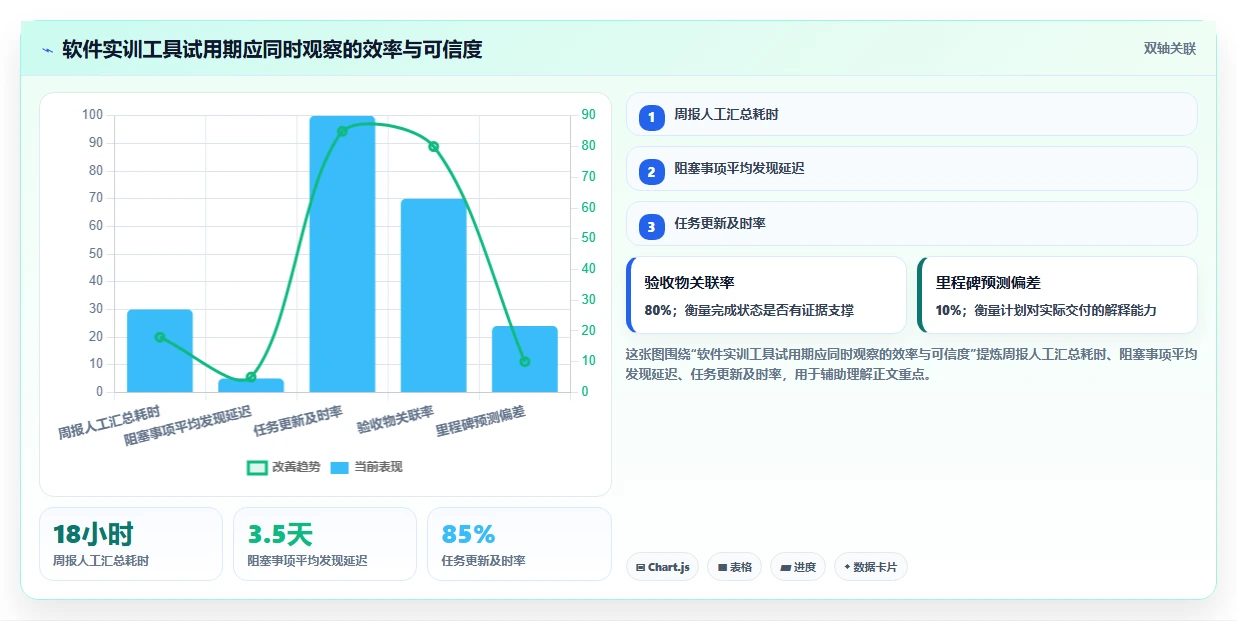Click the number 2 badge for 阻塞事项平均发现延迟
The height and width of the screenshot is (621, 1237).
click(x=651, y=172)
